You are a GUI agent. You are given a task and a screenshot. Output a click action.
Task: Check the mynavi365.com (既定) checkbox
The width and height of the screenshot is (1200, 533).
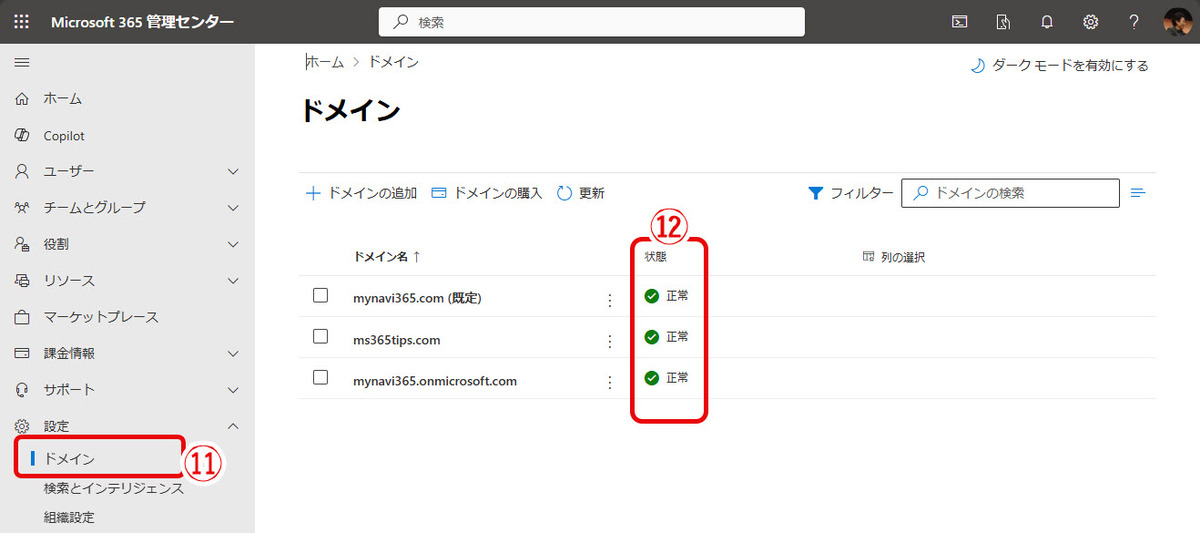tap(321, 296)
